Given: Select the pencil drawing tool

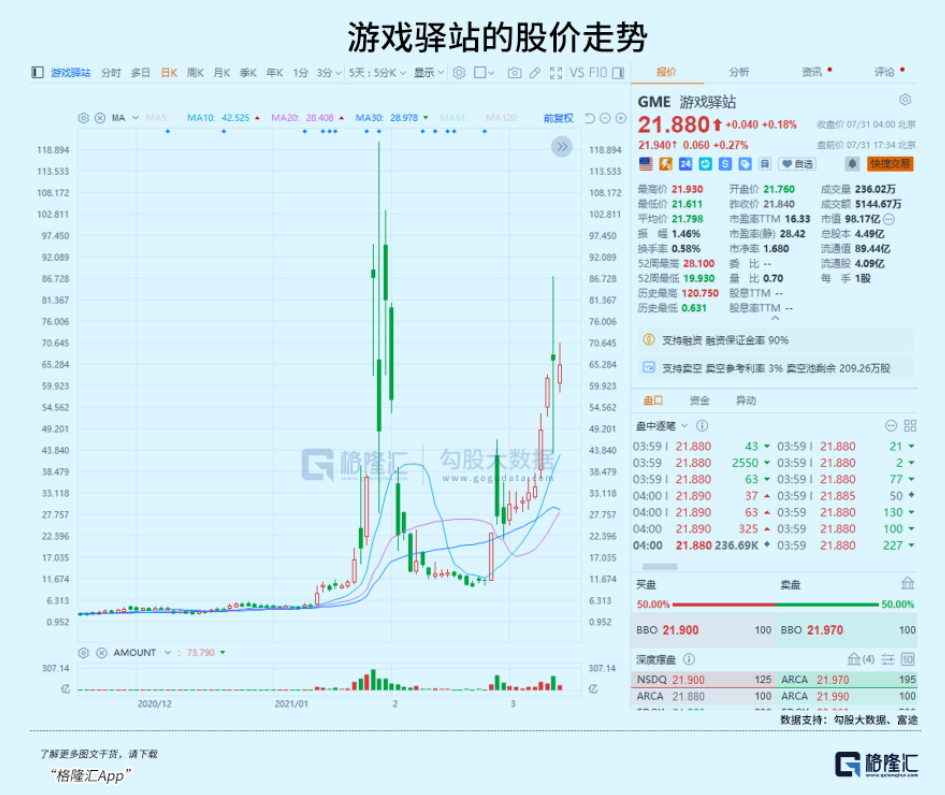Looking at the screenshot, I should 535,73.
